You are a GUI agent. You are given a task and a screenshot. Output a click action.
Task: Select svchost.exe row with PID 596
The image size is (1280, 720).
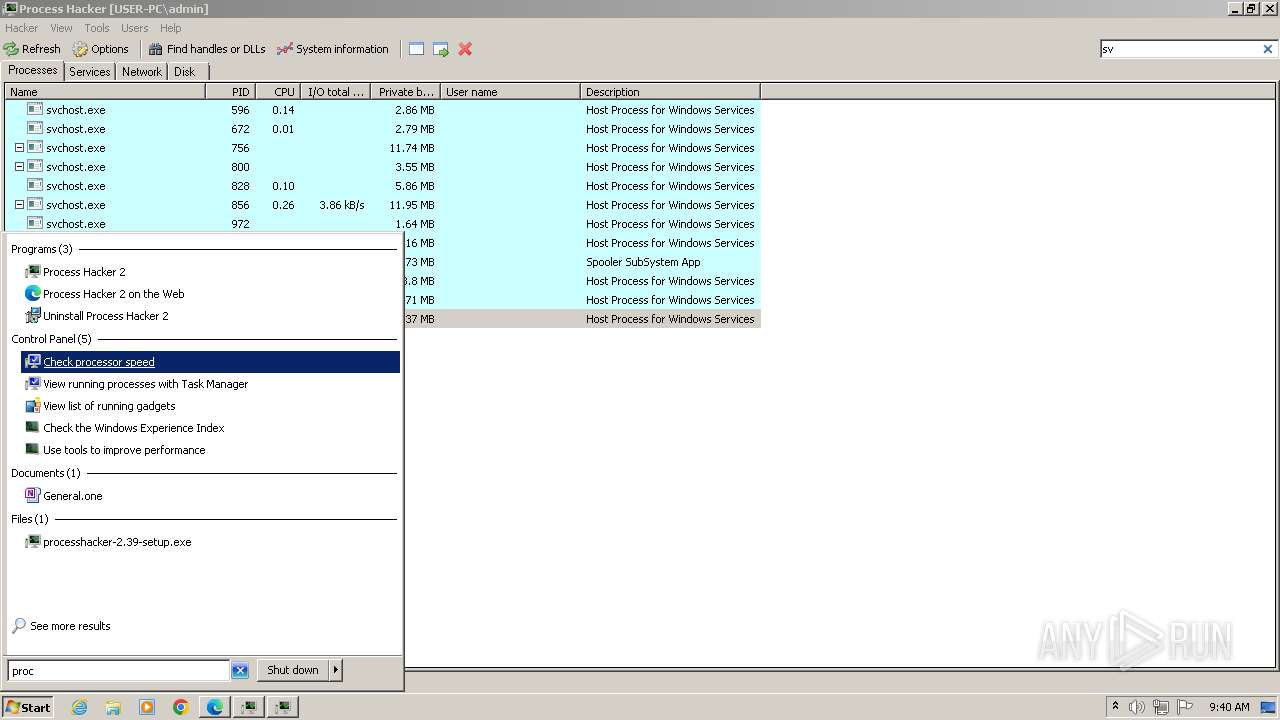click(383, 110)
